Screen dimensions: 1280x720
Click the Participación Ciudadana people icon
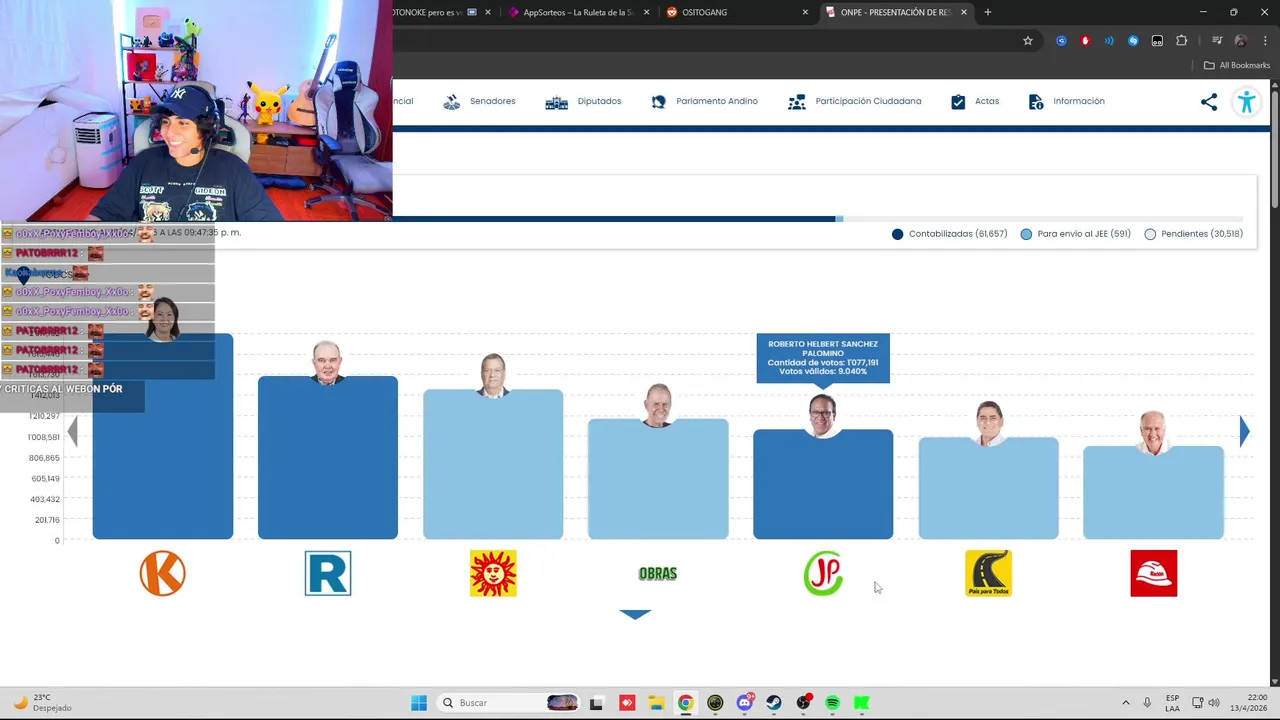(797, 102)
